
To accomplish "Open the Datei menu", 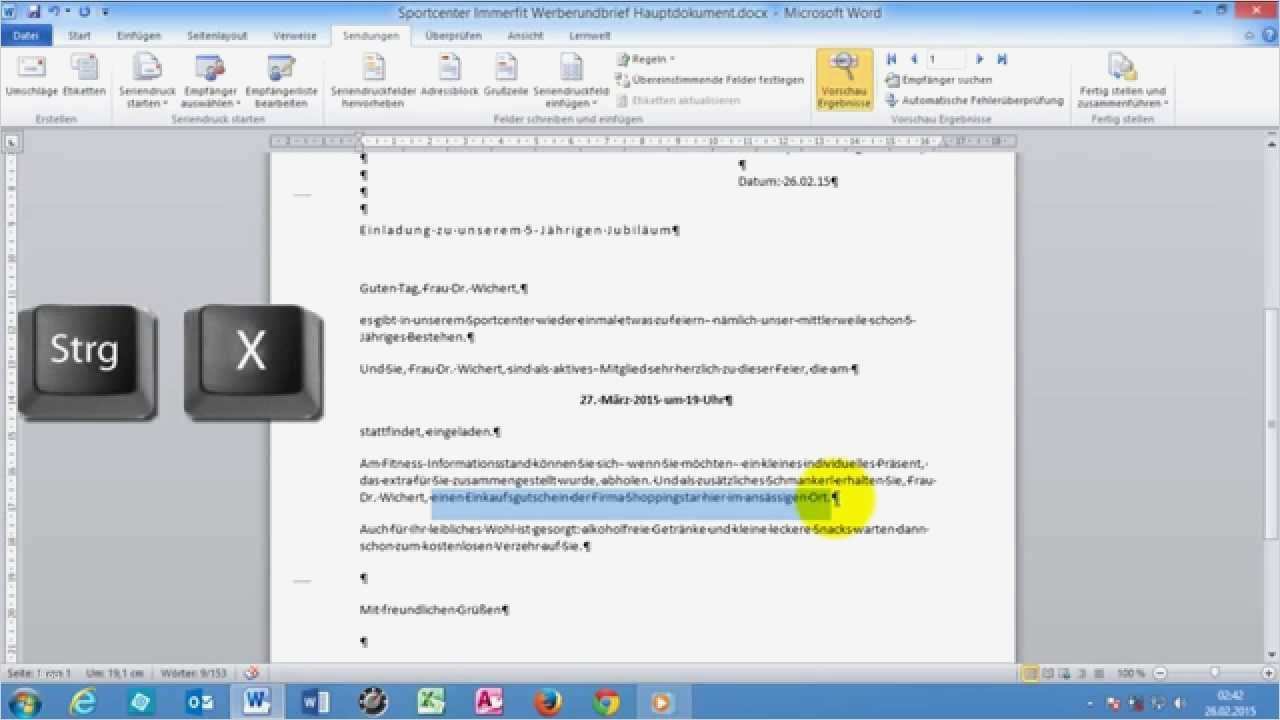I will (x=25, y=35).
